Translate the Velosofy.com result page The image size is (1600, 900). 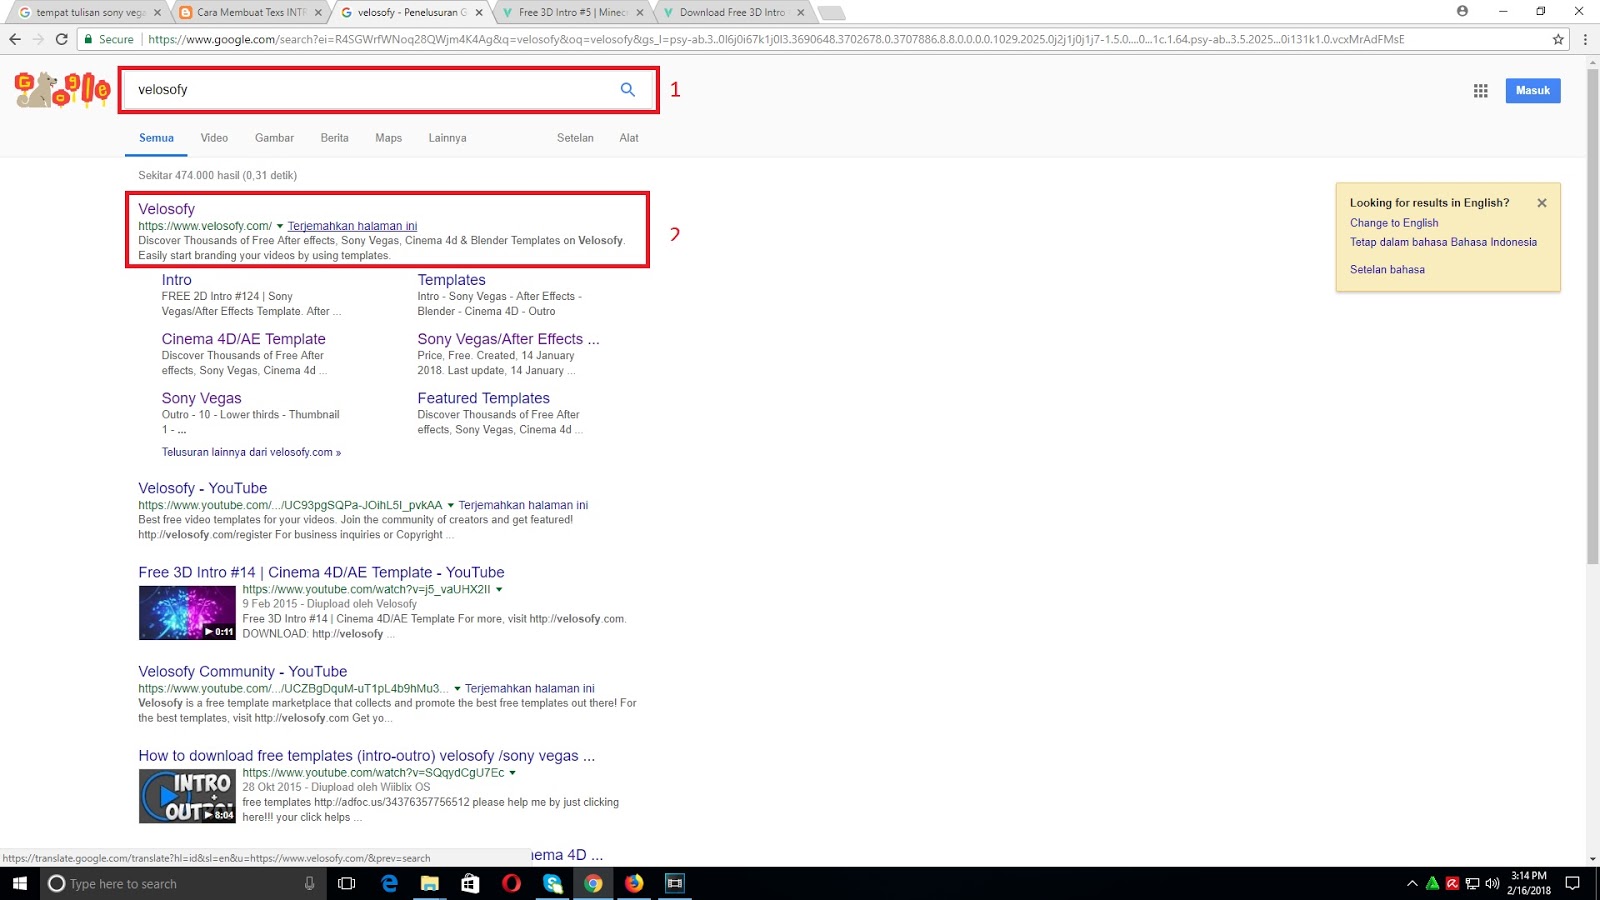(352, 226)
